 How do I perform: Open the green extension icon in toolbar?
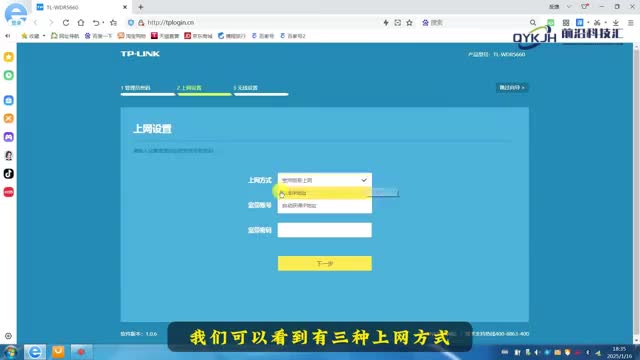click(551, 23)
